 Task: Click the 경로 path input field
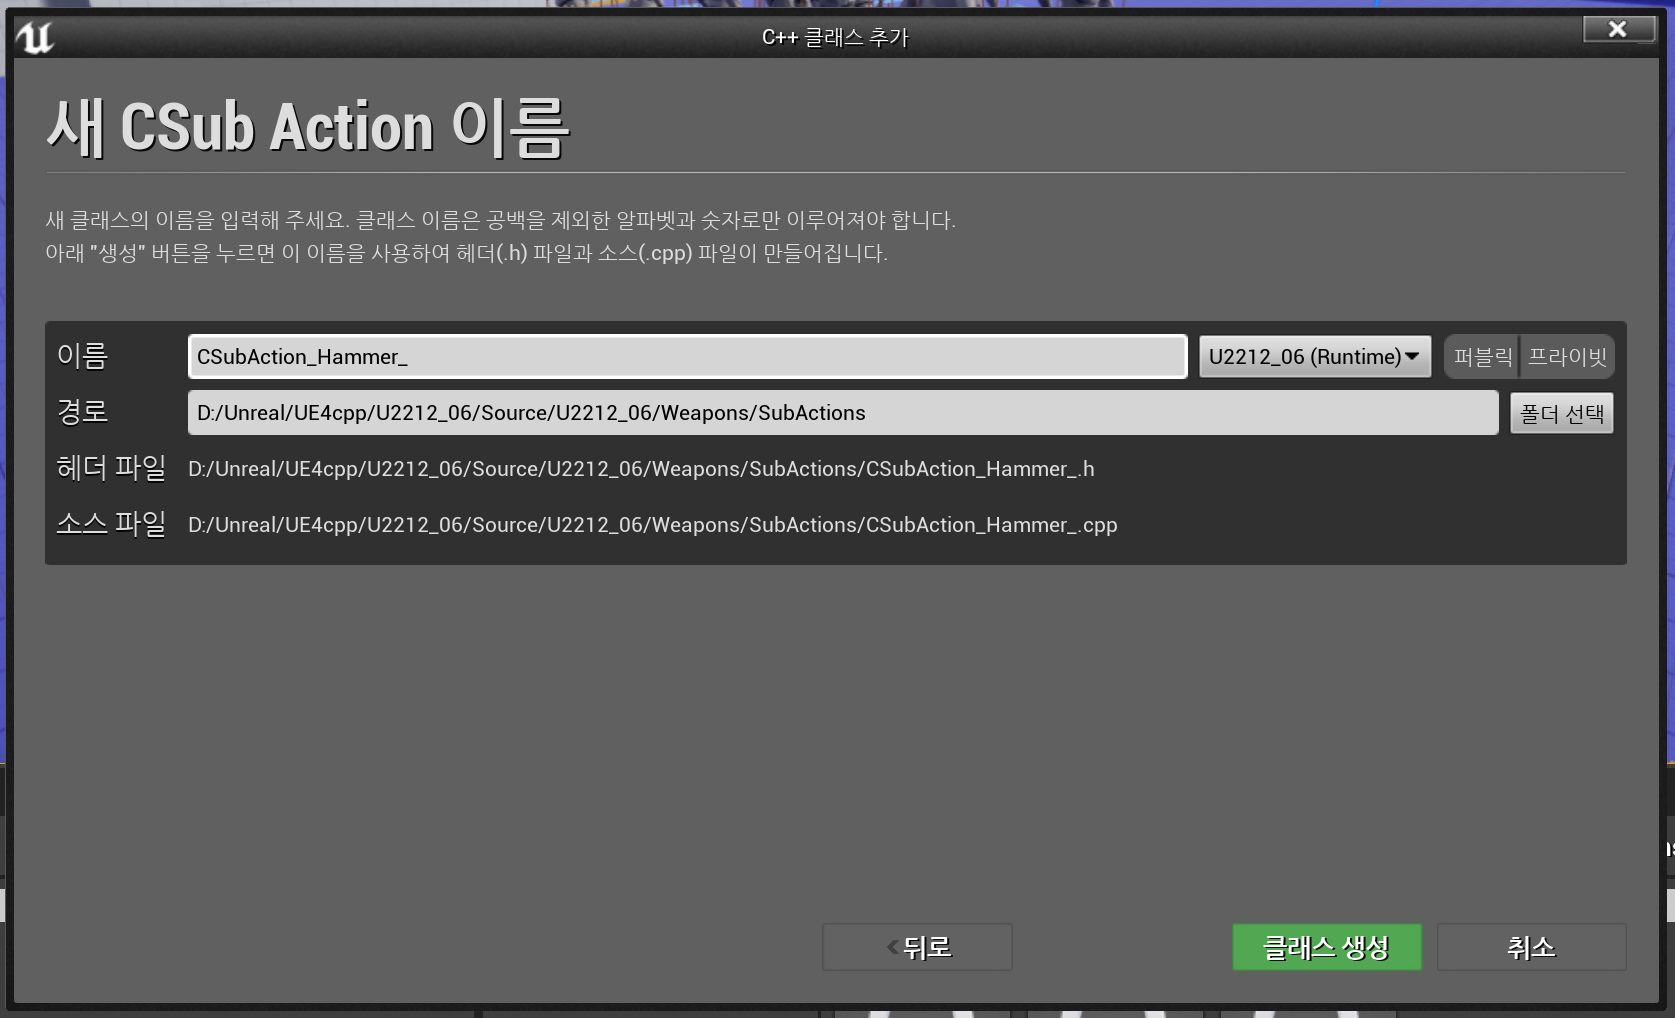coord(843,413)
